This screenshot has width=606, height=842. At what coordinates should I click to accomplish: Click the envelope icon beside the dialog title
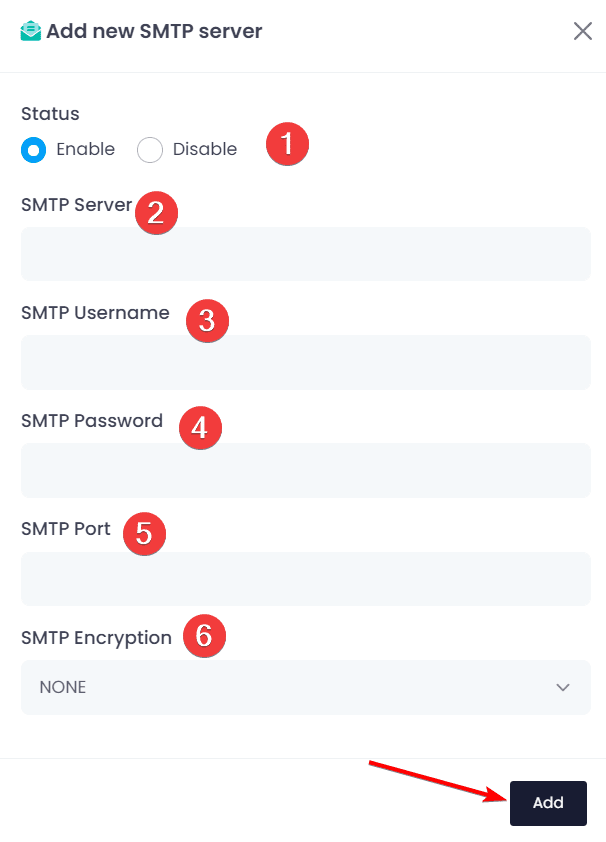31,31
